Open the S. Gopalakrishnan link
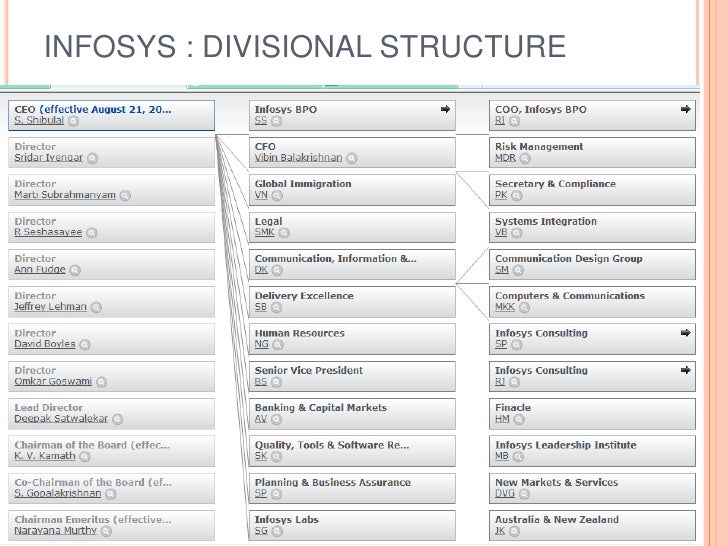Image resolution: width=728 pixels, height=546 pixels. click(58, 493)
